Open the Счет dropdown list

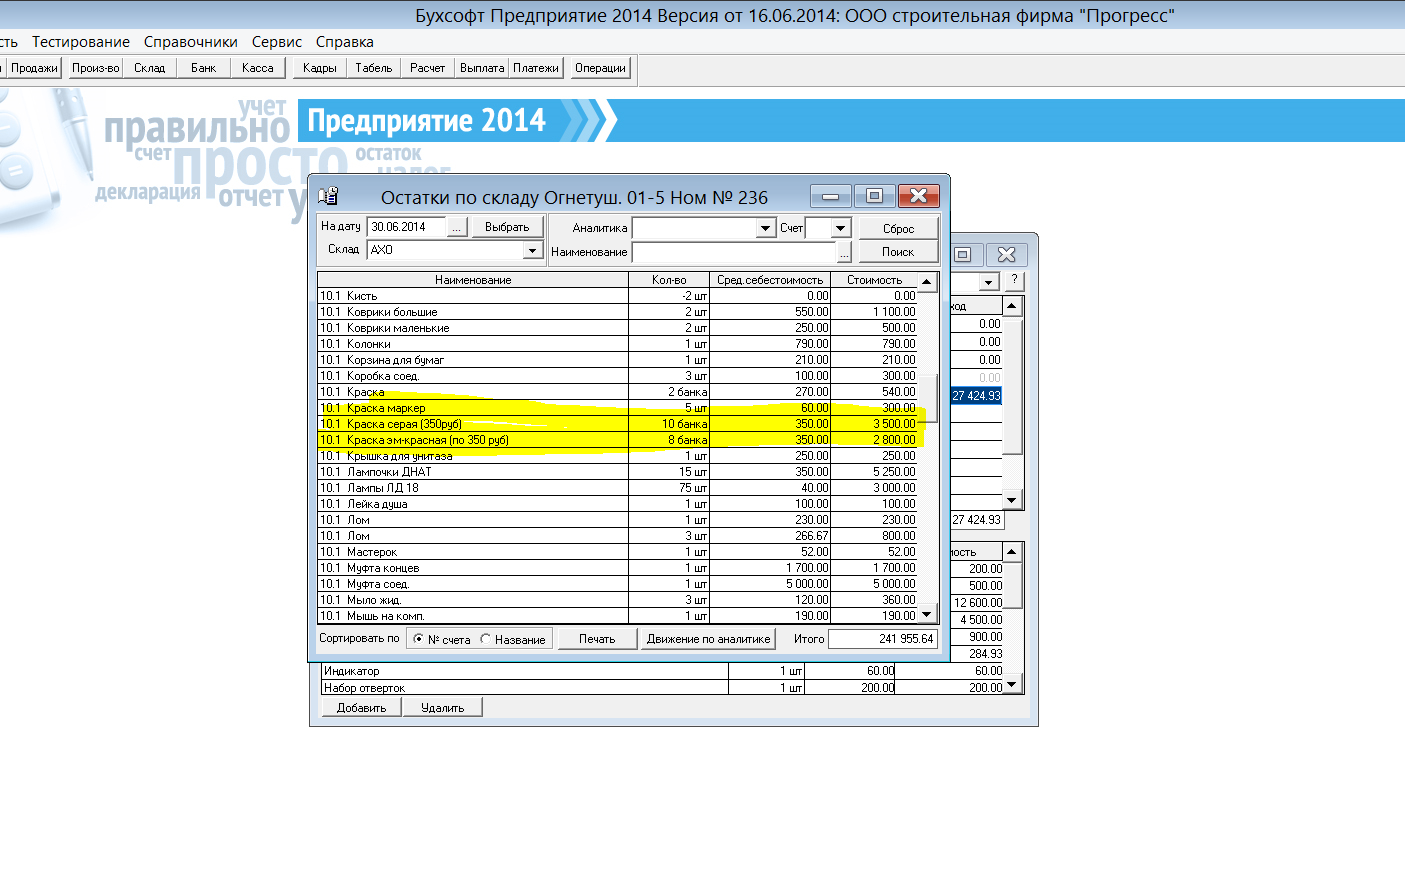pyautogui.click(x=840, y=228)
